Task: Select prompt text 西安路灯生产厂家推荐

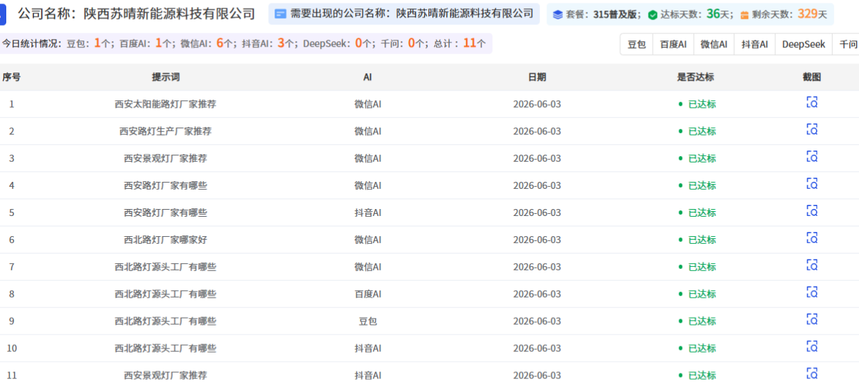Action: tap(165, 131)
